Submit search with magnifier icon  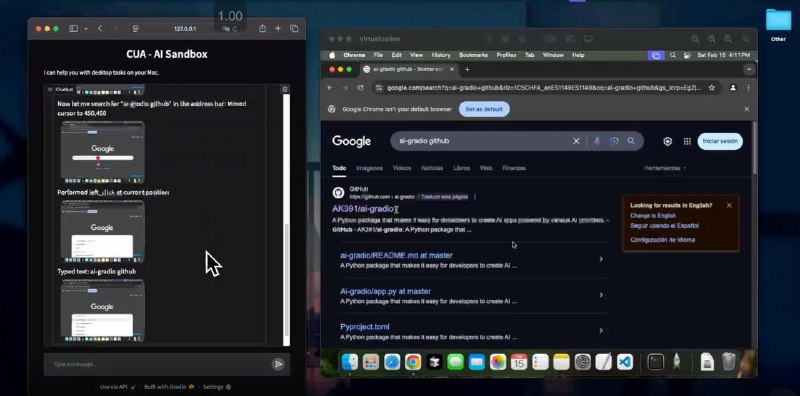631,141
